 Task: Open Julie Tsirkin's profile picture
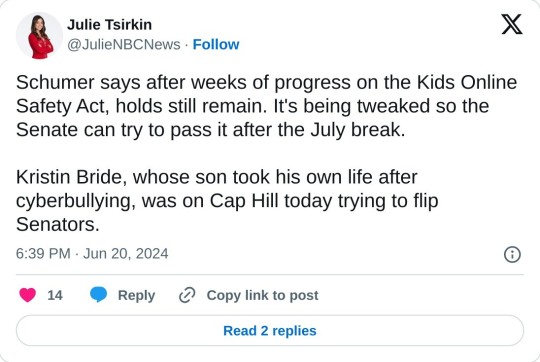(39, 35)
